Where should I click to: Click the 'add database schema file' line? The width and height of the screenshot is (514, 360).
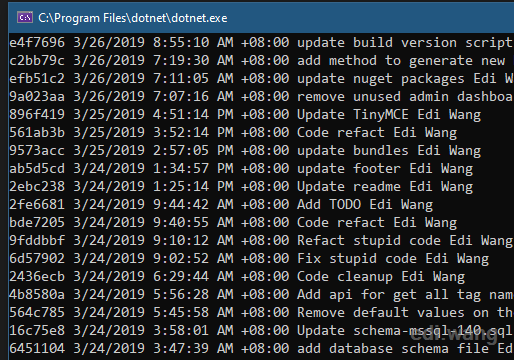(261, 349)
